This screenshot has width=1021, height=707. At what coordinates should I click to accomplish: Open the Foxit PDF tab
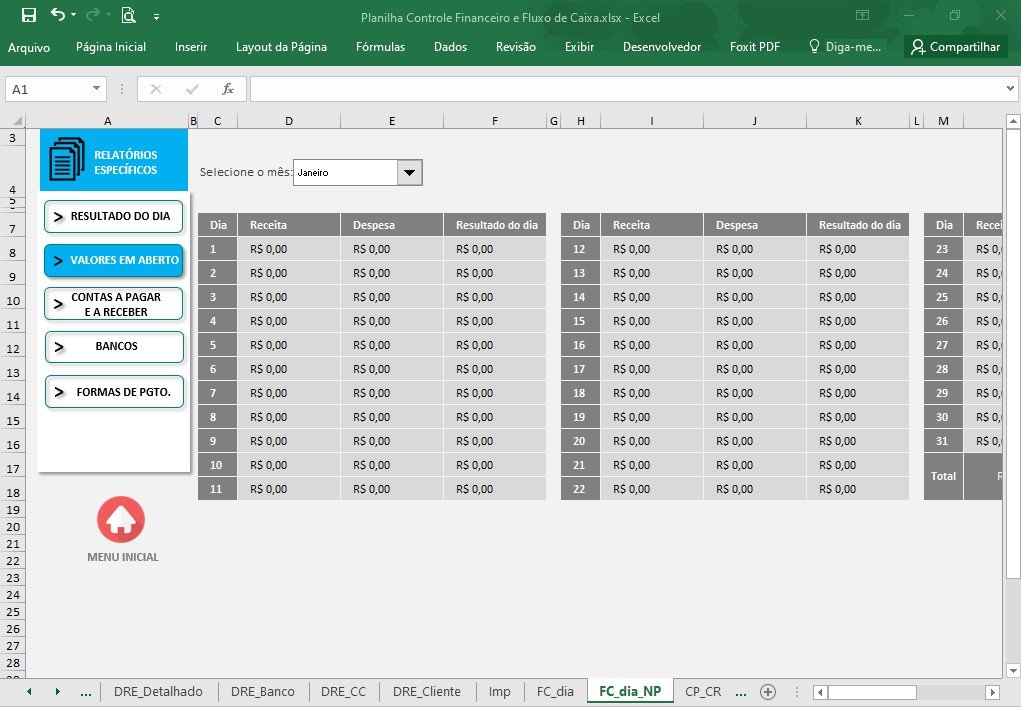pyautogui.click(x=755, y=47)
